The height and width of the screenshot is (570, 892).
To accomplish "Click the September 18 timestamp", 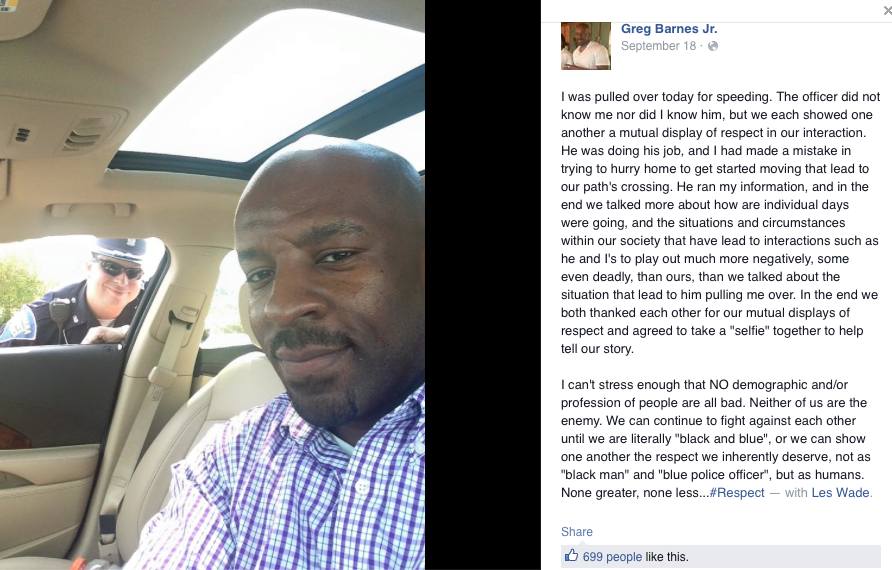I will (x=658, y=46).
